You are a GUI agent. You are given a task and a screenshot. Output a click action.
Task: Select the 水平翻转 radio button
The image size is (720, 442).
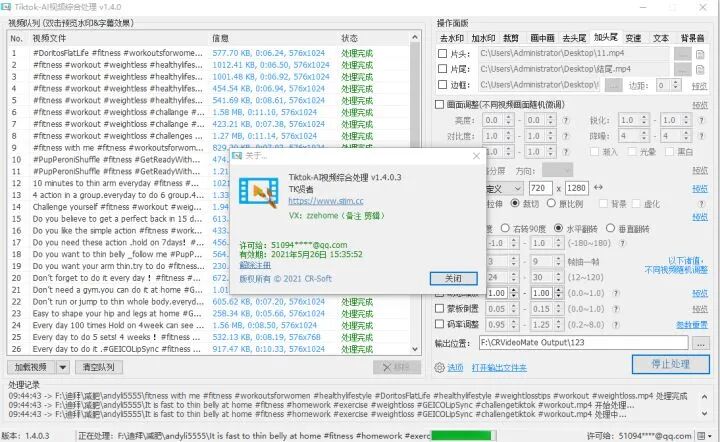pyautogui.click(x=558, y=228)
